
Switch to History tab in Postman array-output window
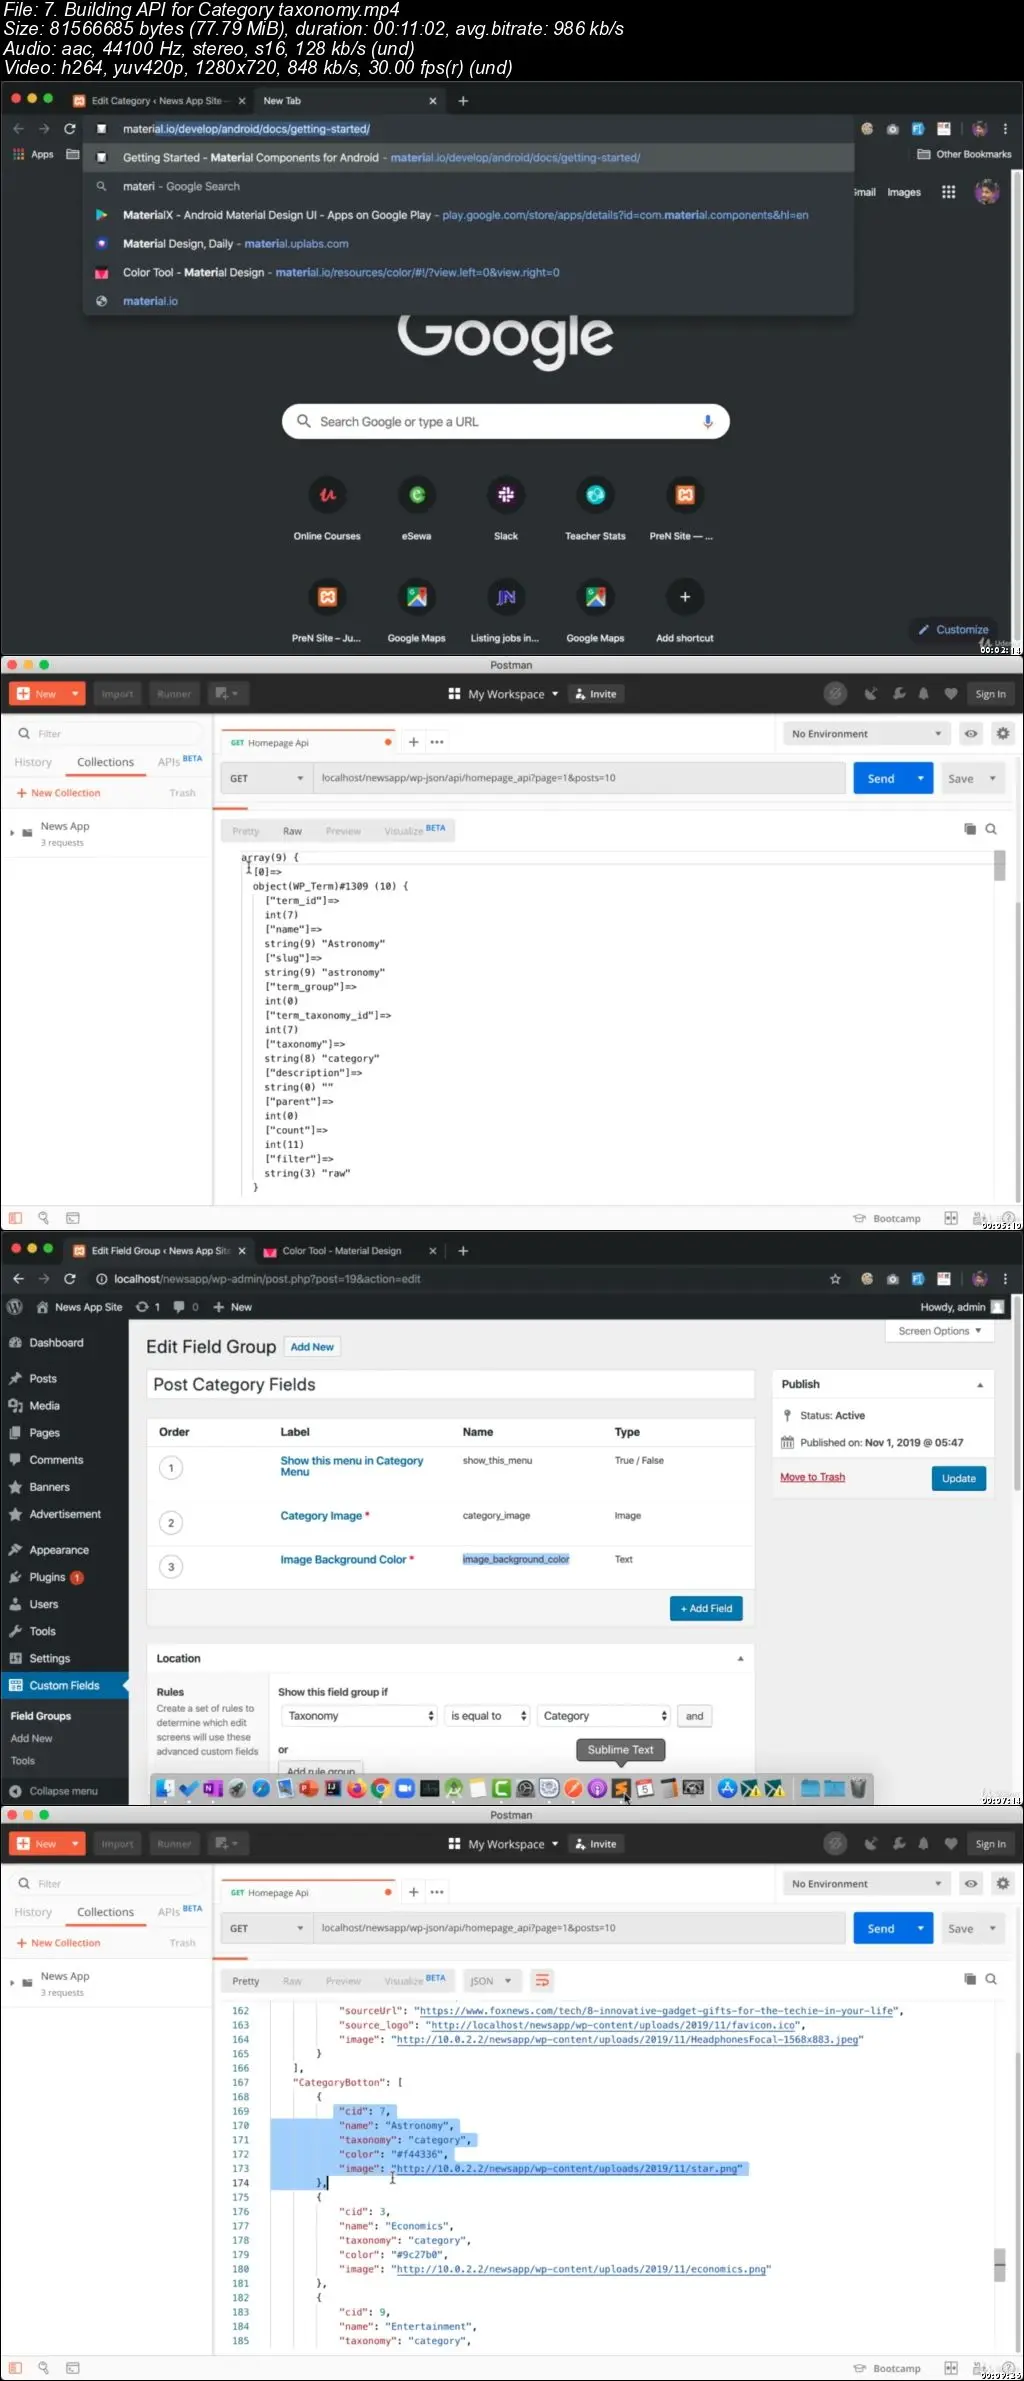tap(33, 762)
